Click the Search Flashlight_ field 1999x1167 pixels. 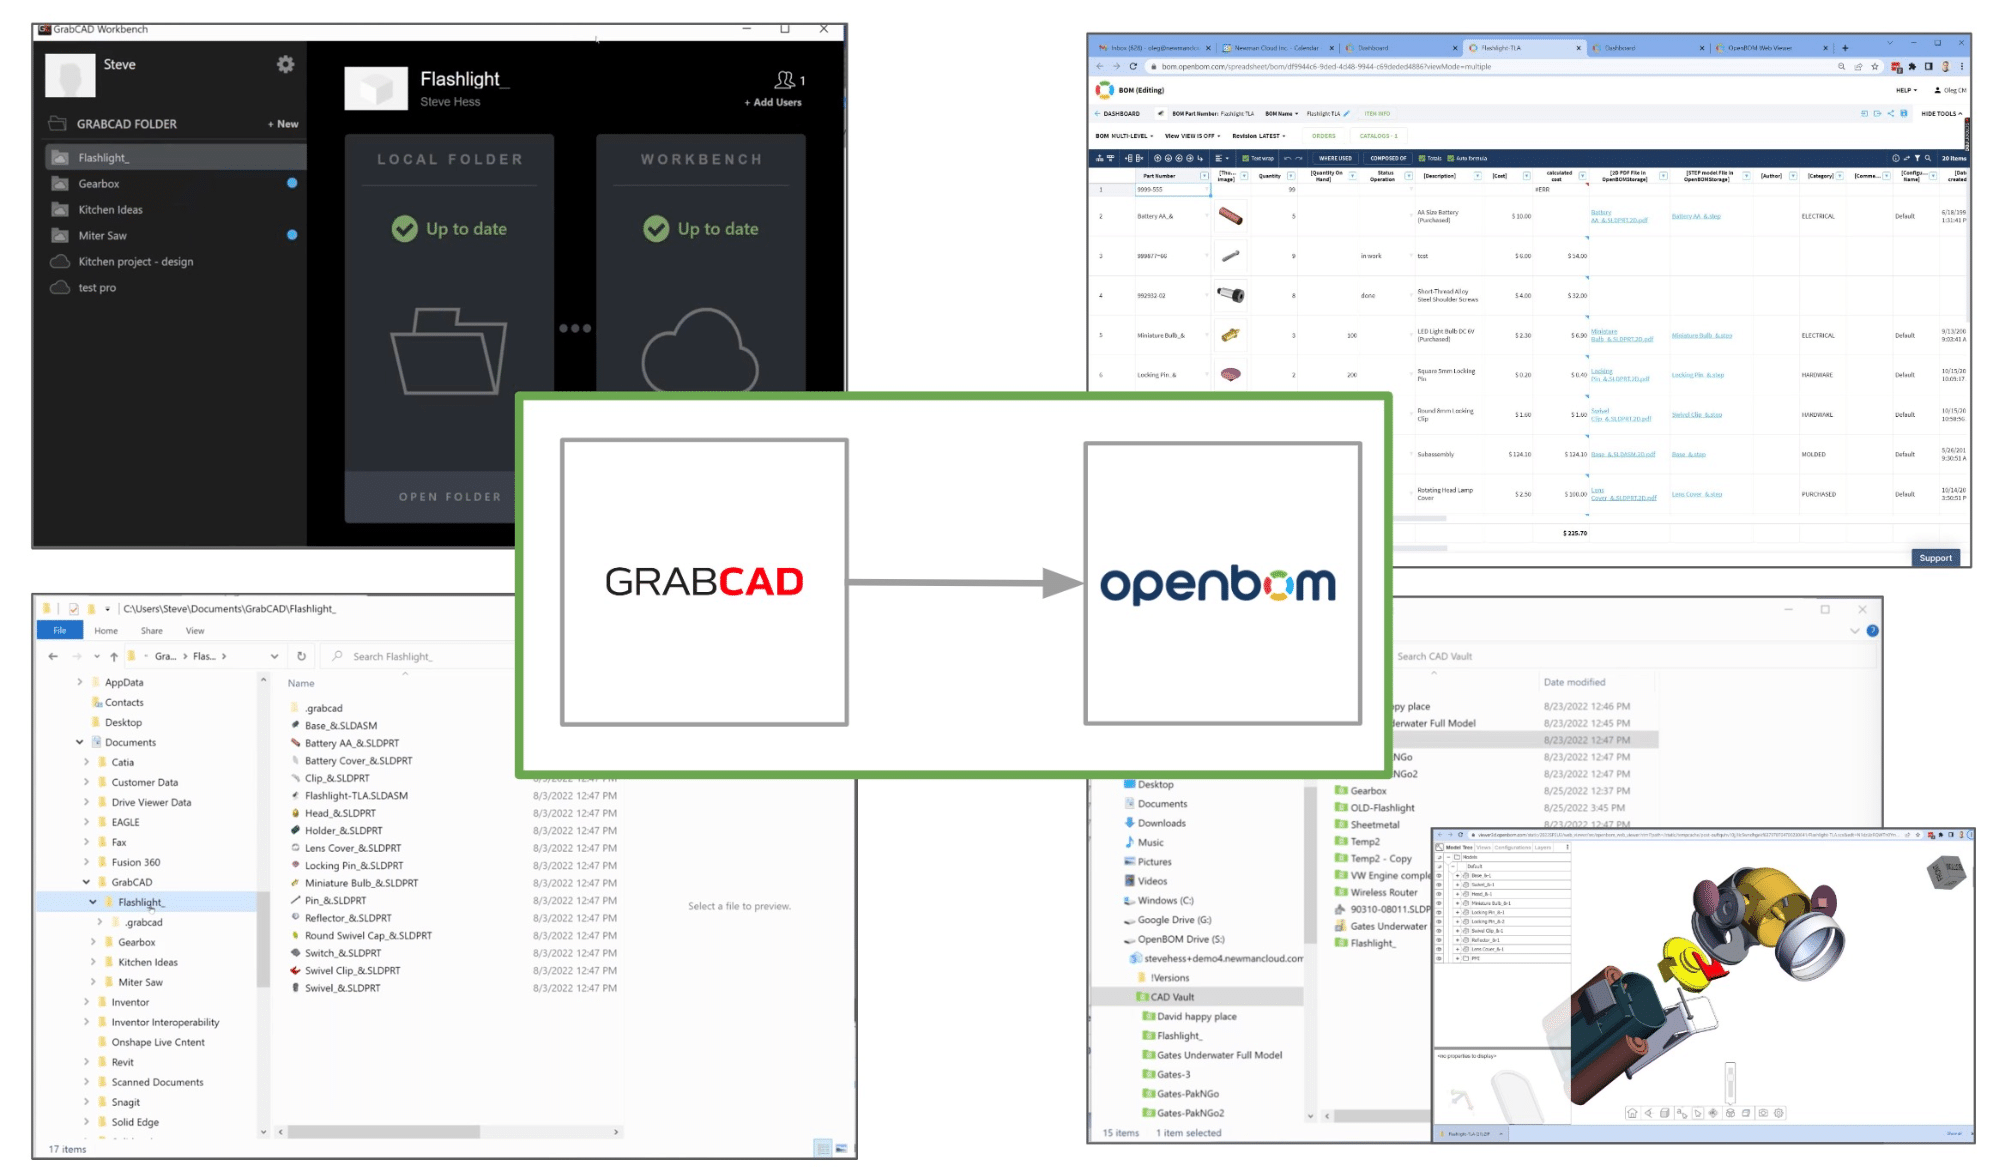pyautogui.click(x=420, y=657)
